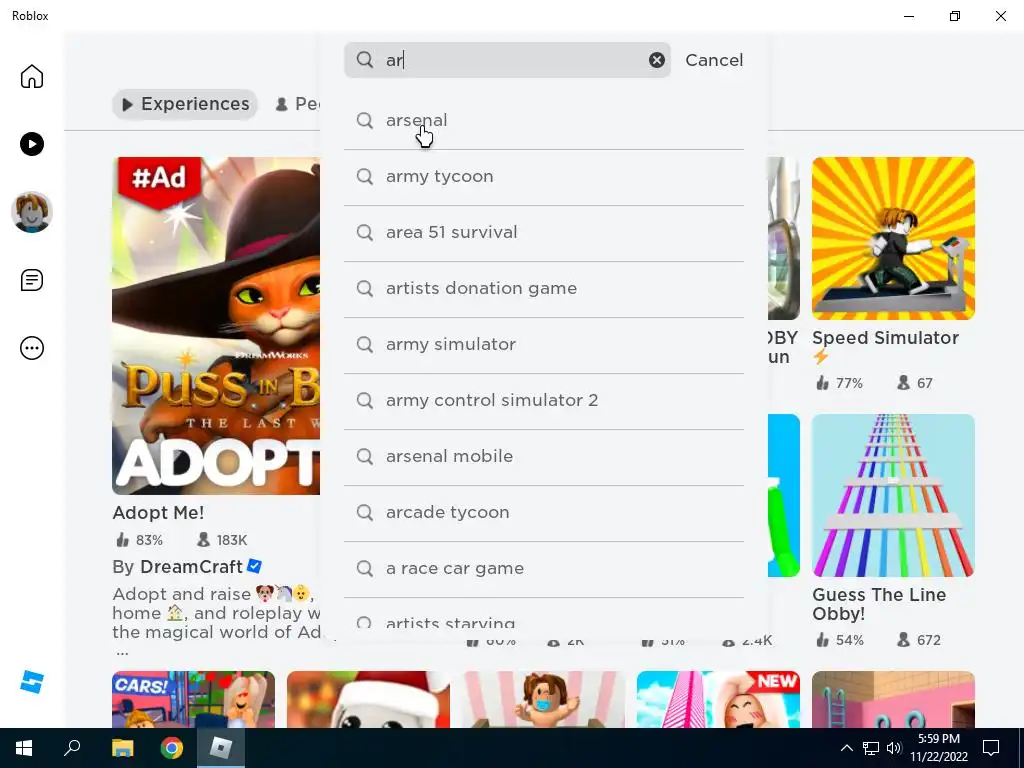
Task: Click into the search field containing 'ar'
Action: click(507, 60)
